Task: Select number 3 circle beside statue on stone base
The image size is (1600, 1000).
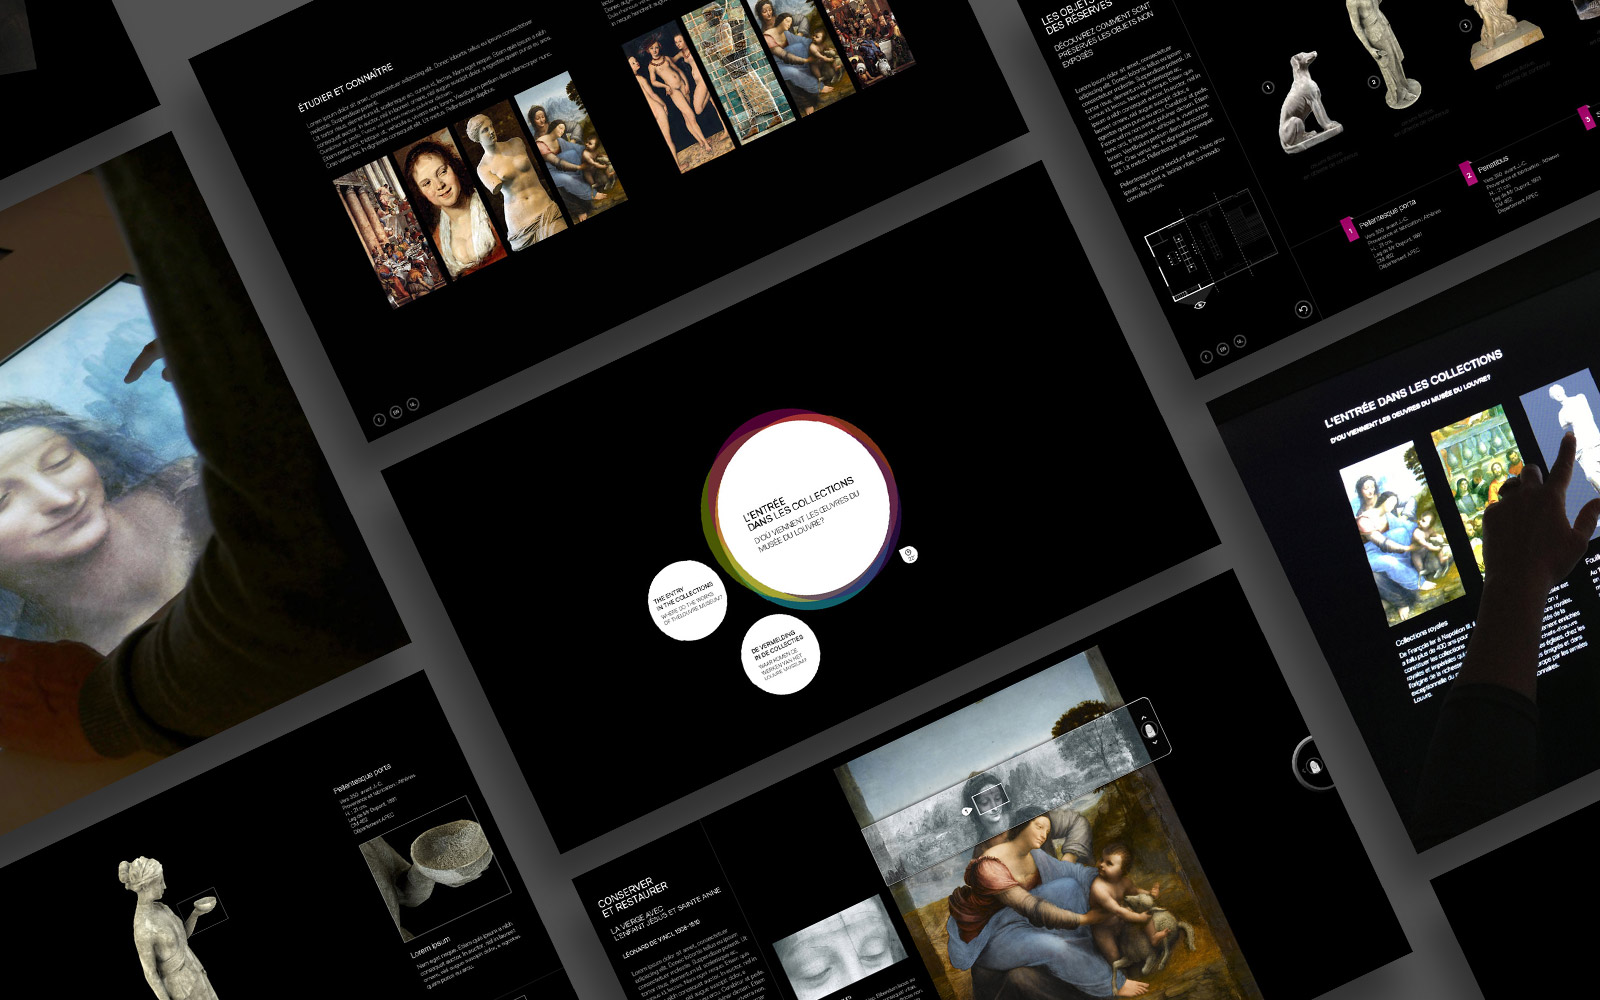Action: [1466, 26]
